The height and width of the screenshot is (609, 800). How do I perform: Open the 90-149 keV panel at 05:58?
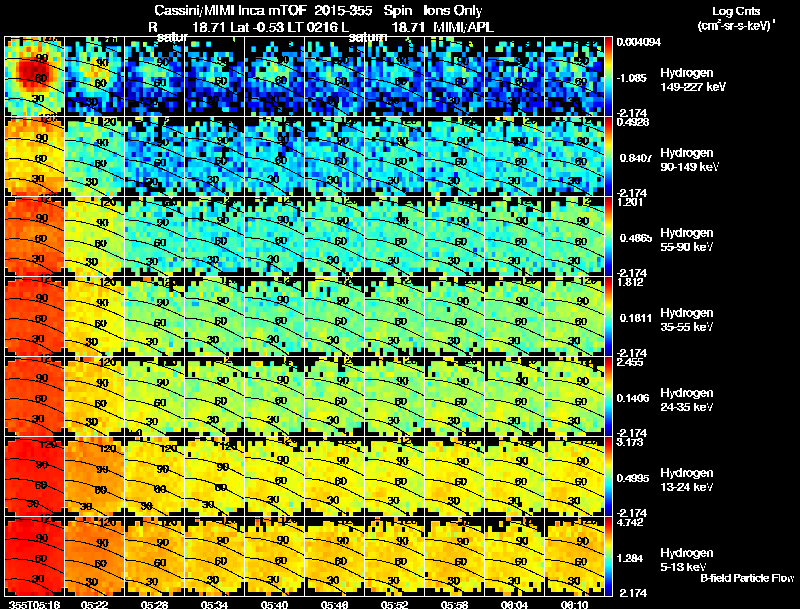click(x=454, y=156)
